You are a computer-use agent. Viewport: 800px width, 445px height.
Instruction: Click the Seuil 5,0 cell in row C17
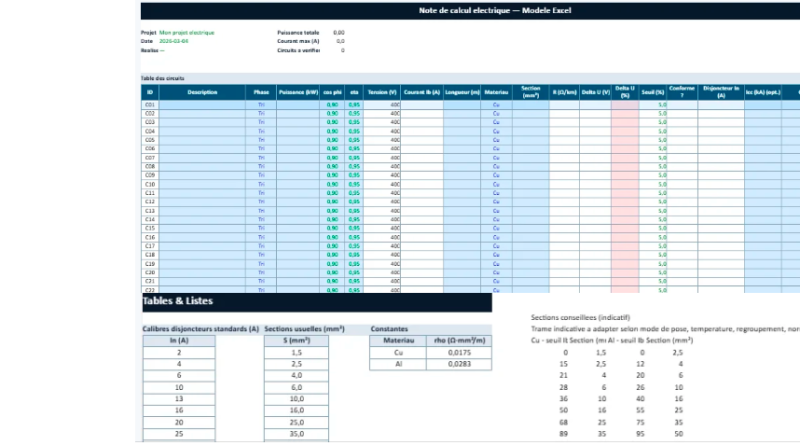[x=653, y=246]
